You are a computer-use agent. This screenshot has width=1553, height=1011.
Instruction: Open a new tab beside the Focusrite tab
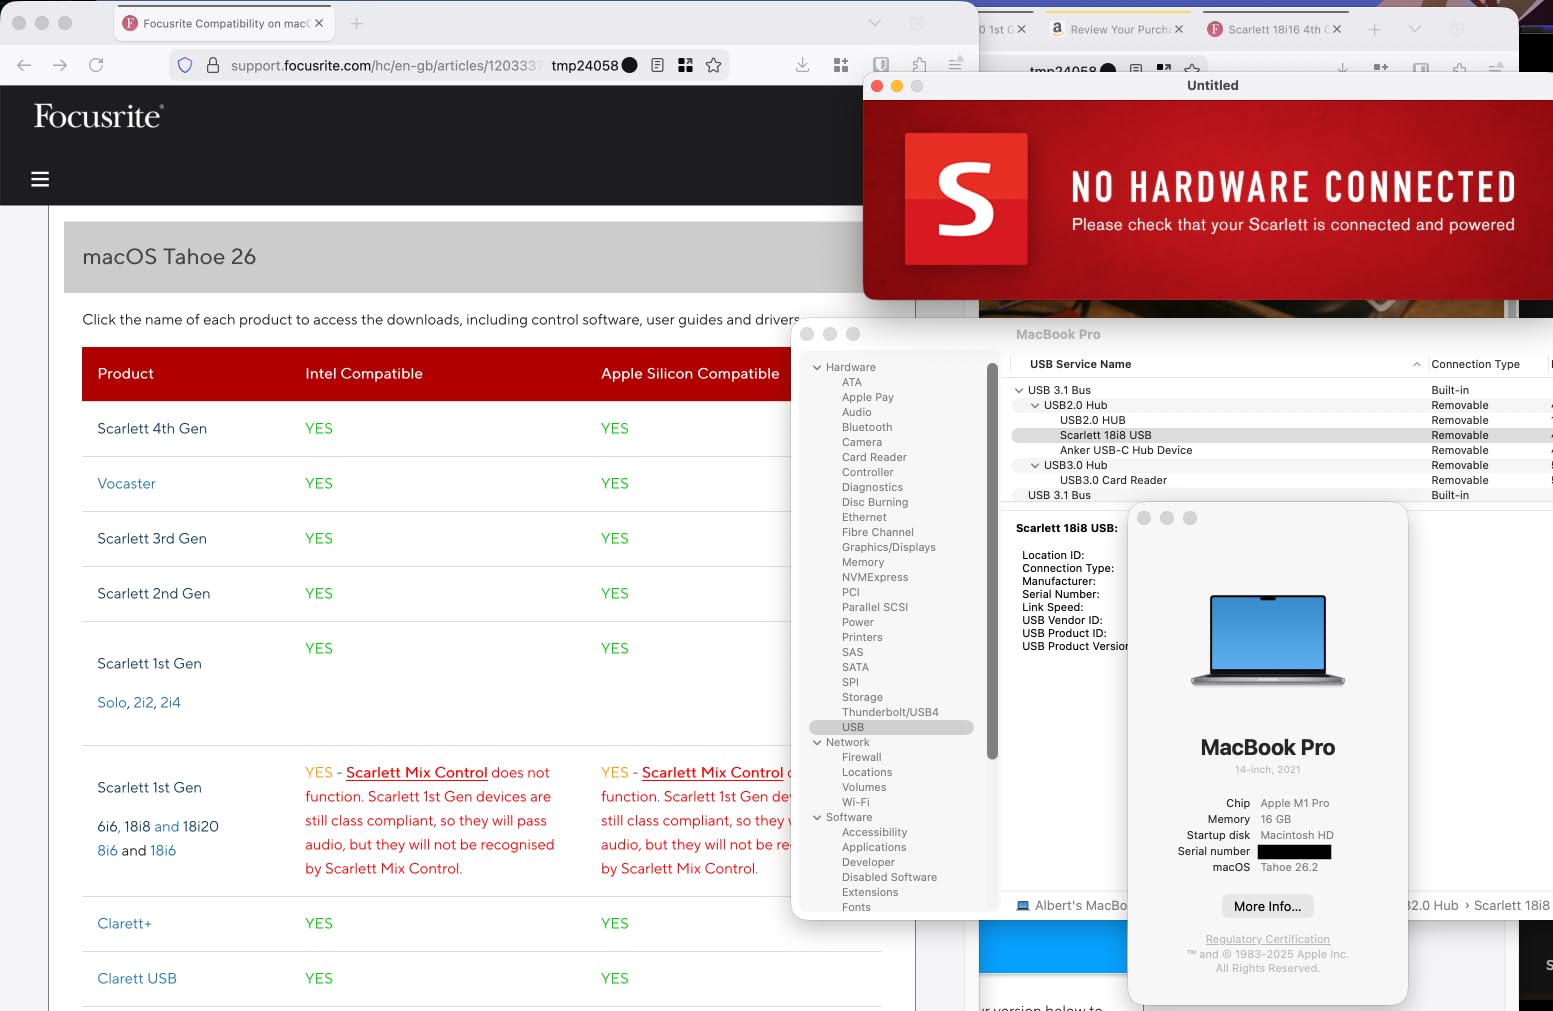pyautogui.click(x=356, y=23)
